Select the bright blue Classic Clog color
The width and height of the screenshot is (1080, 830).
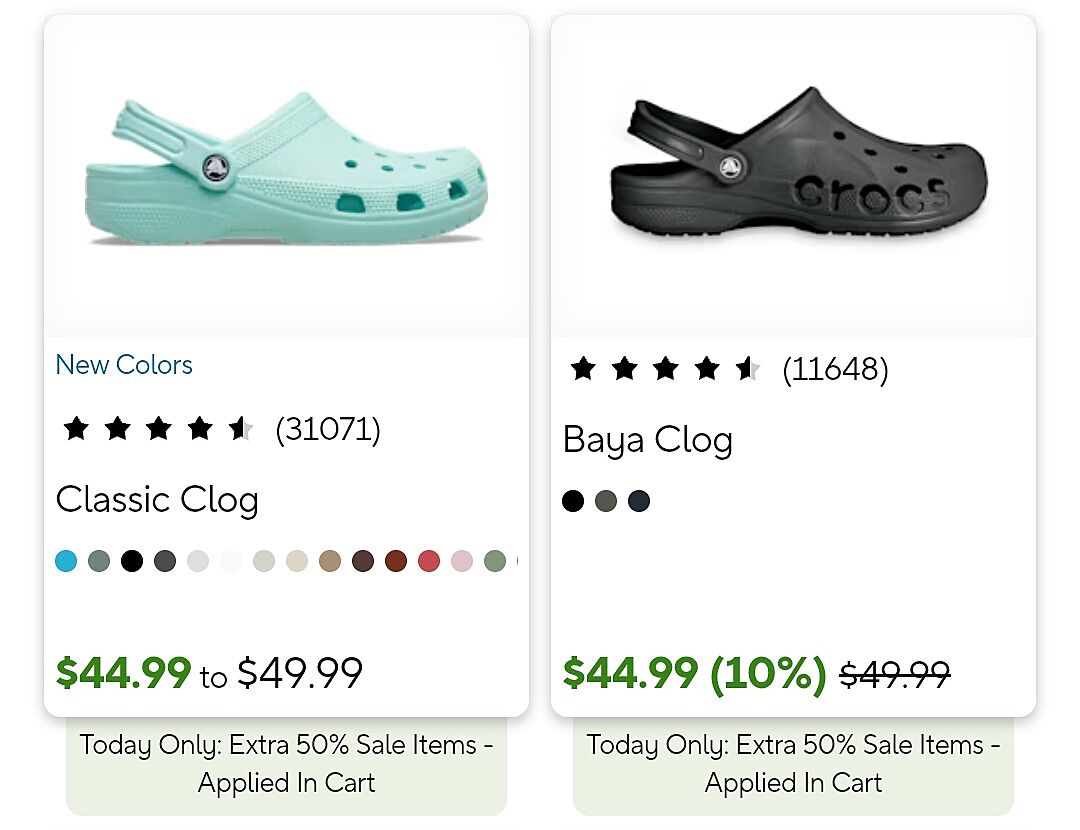[x=66, y=561]
